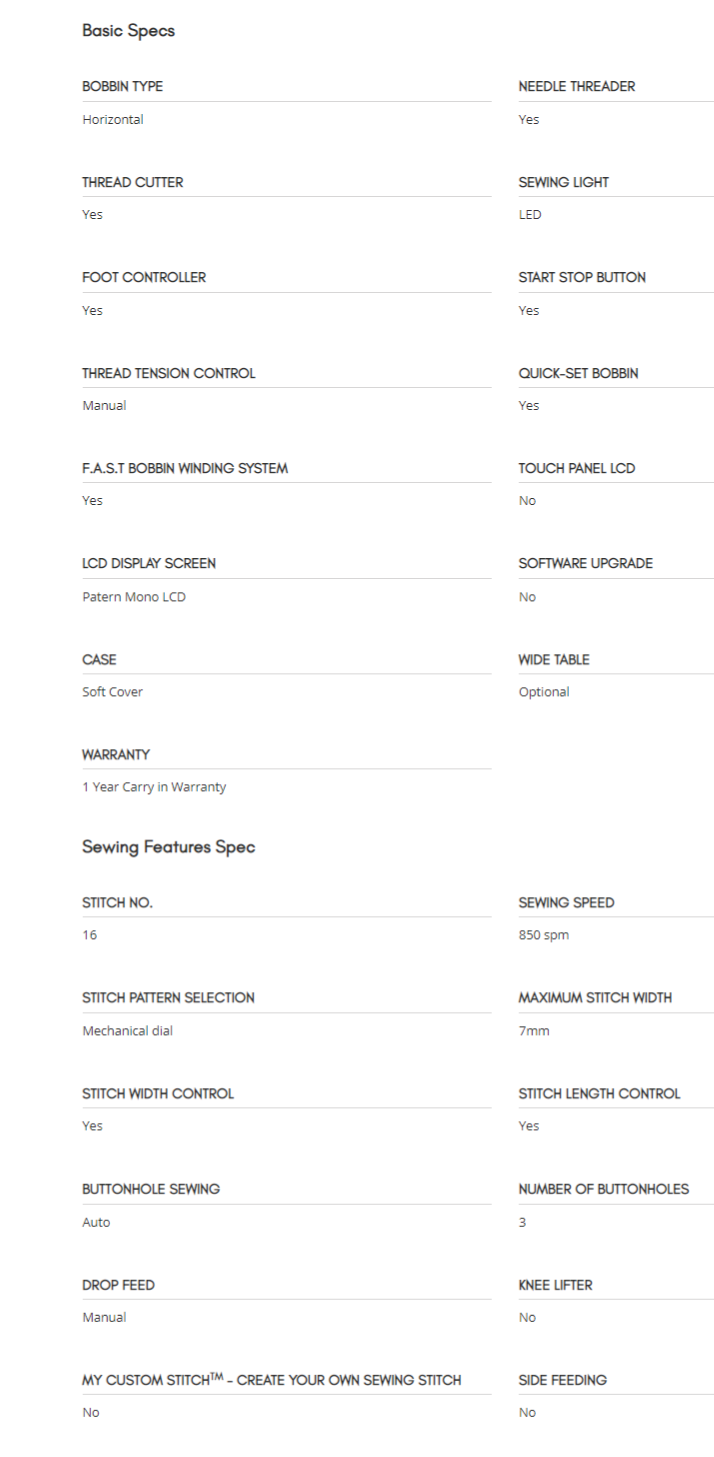
Task: Click the 1 Year Carry in Warranty text
Action: [154, 787]
